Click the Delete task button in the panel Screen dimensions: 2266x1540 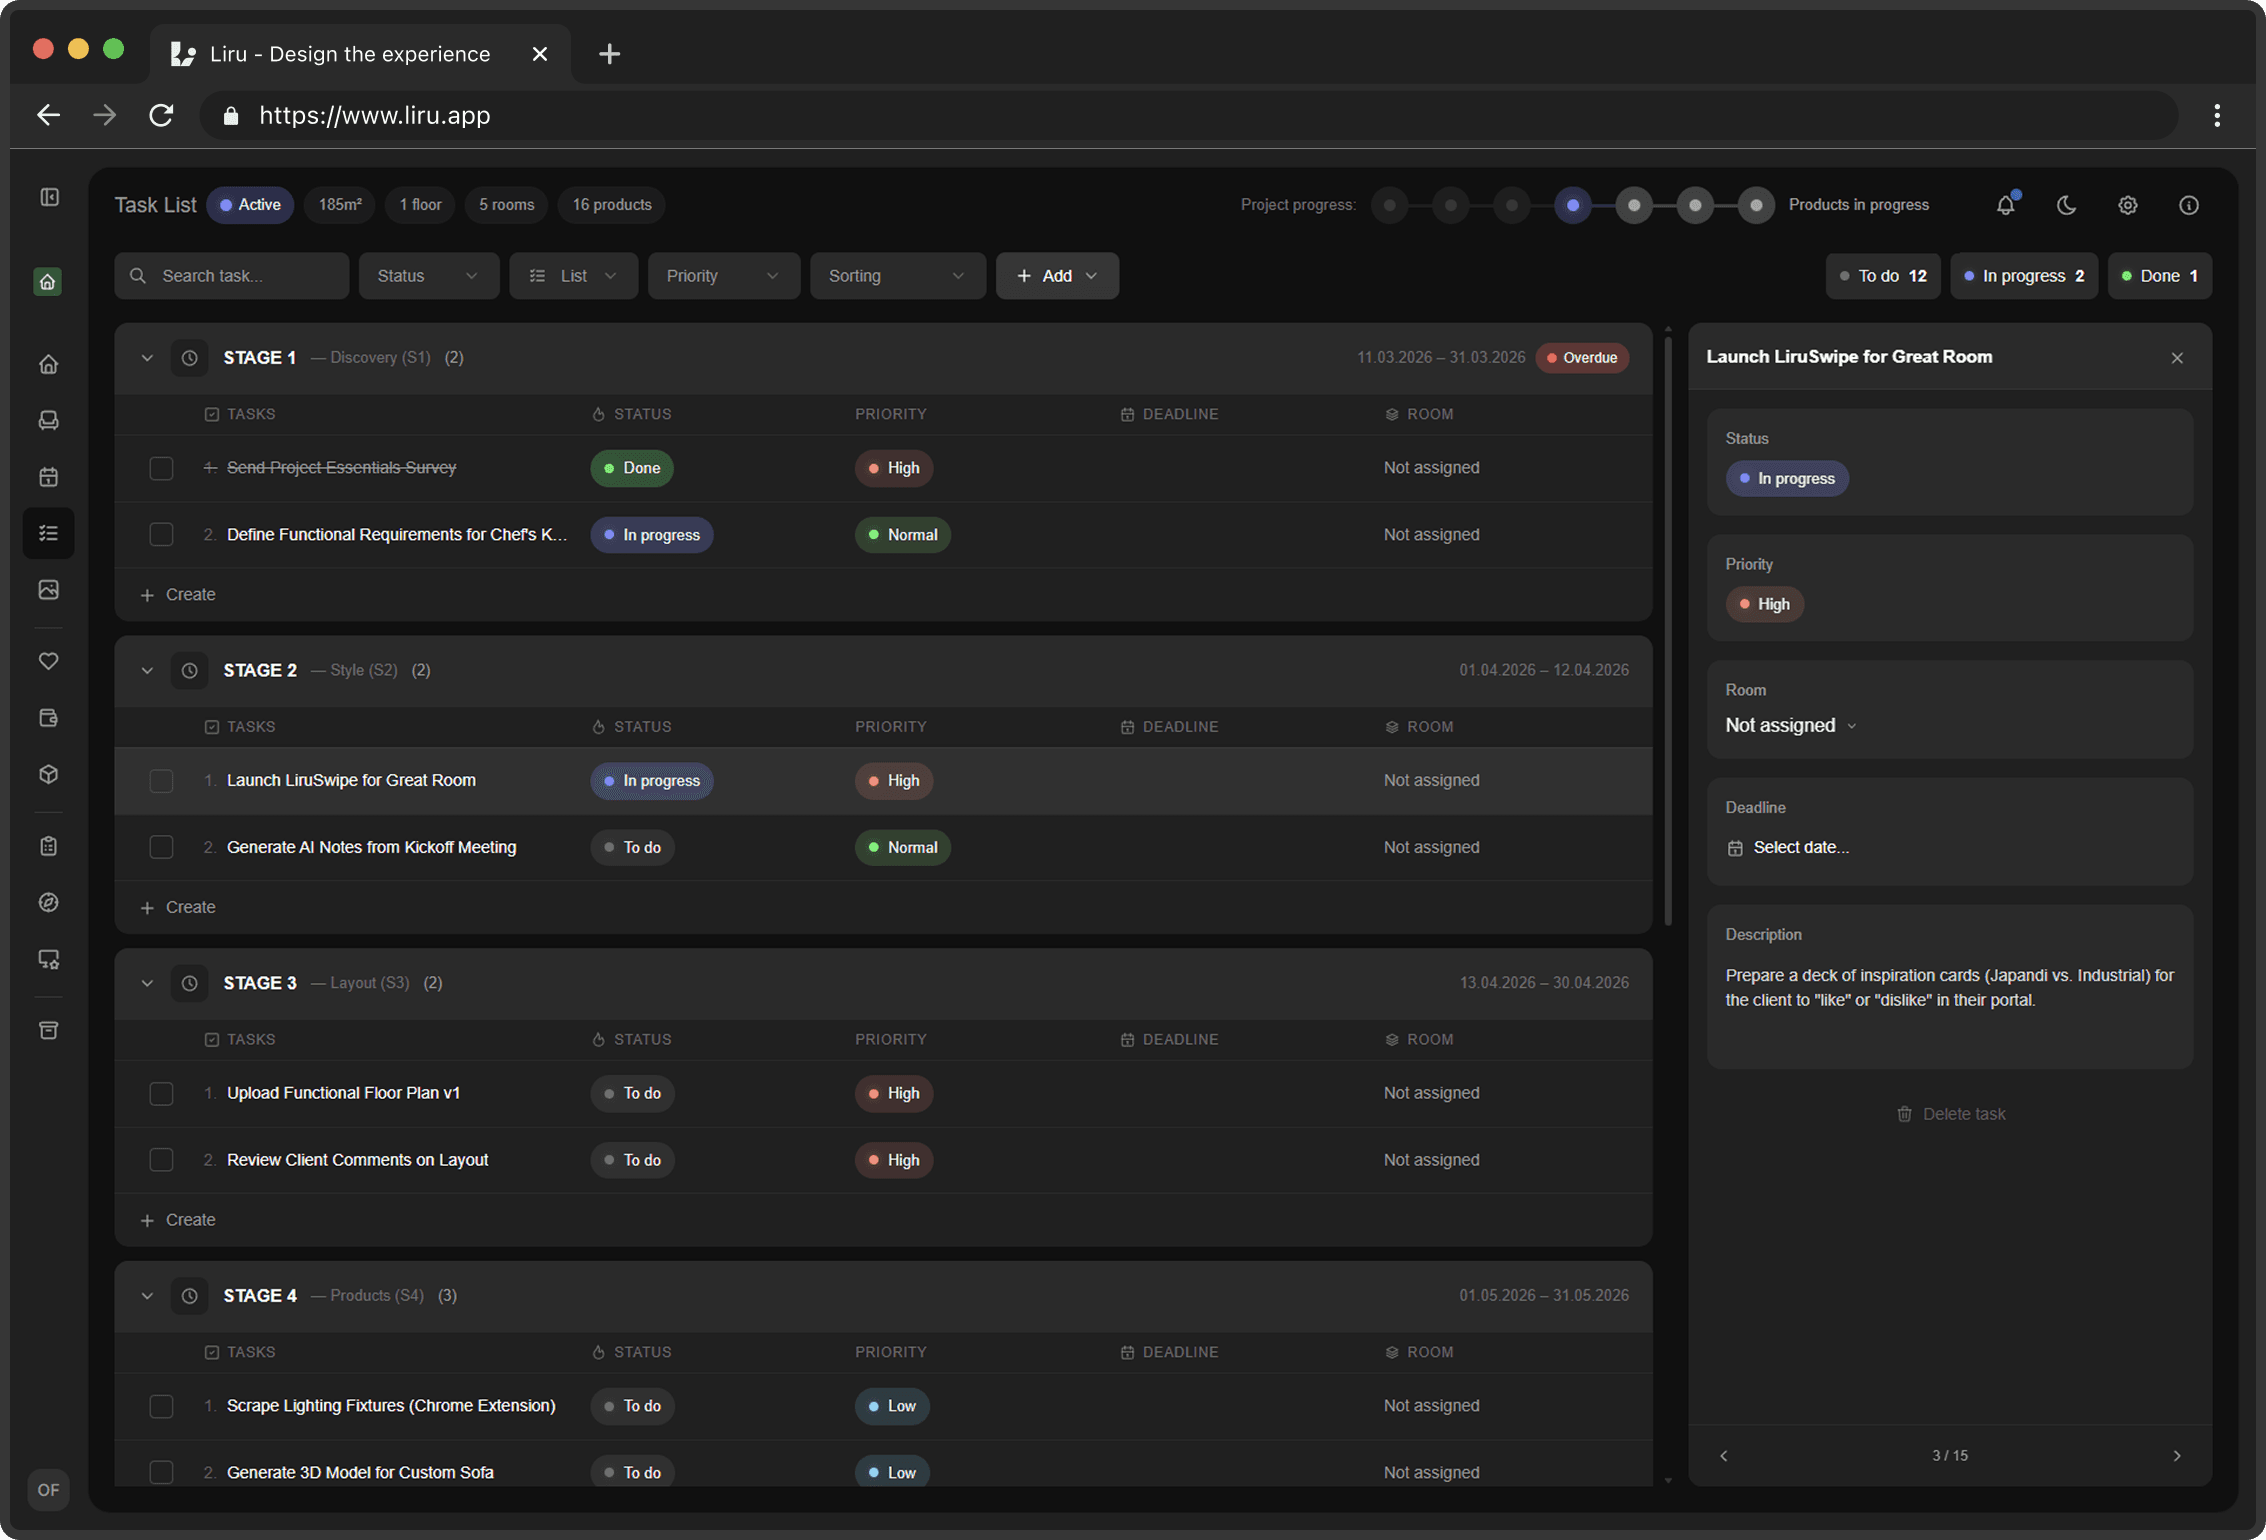[1951, 1113]
